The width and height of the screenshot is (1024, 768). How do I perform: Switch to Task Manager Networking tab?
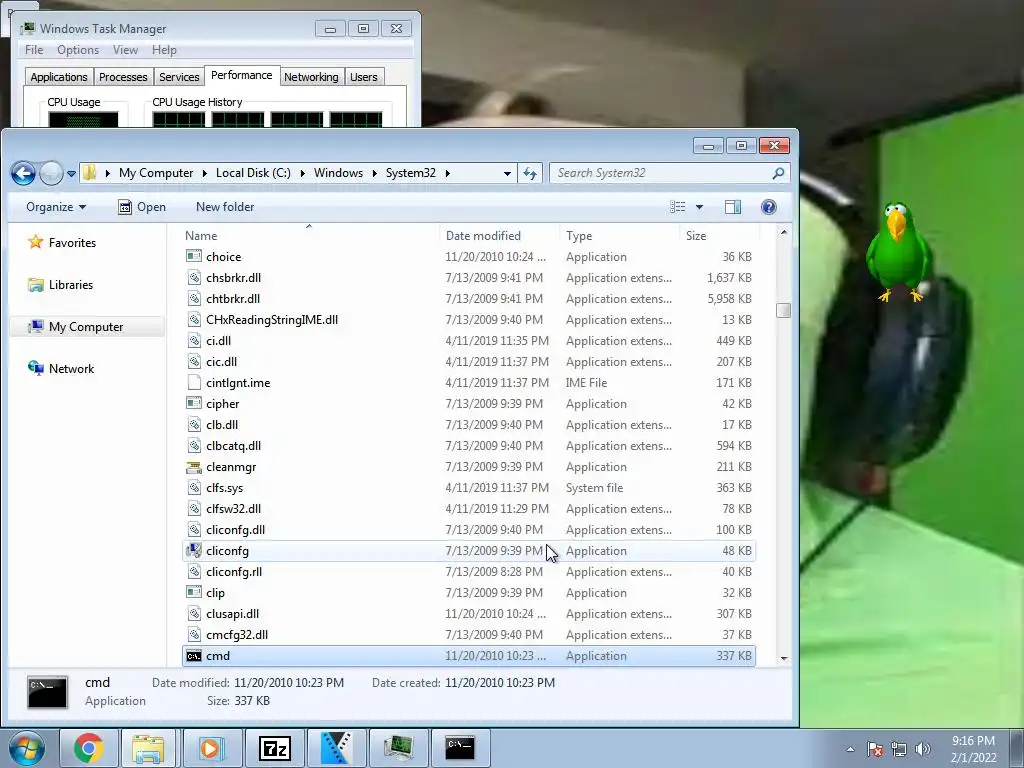pyautogui.click(x=311, y=77)
